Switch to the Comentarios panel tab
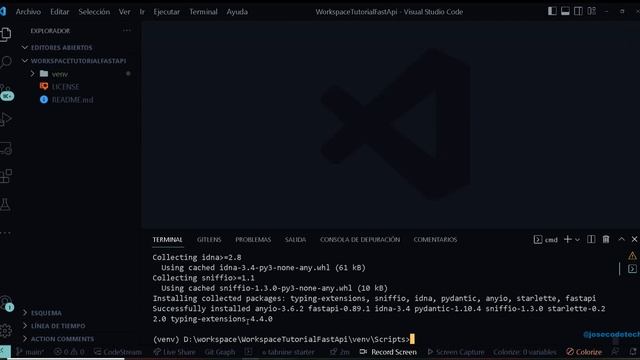This screenshot has height=360, width=640. coord(435,240)
